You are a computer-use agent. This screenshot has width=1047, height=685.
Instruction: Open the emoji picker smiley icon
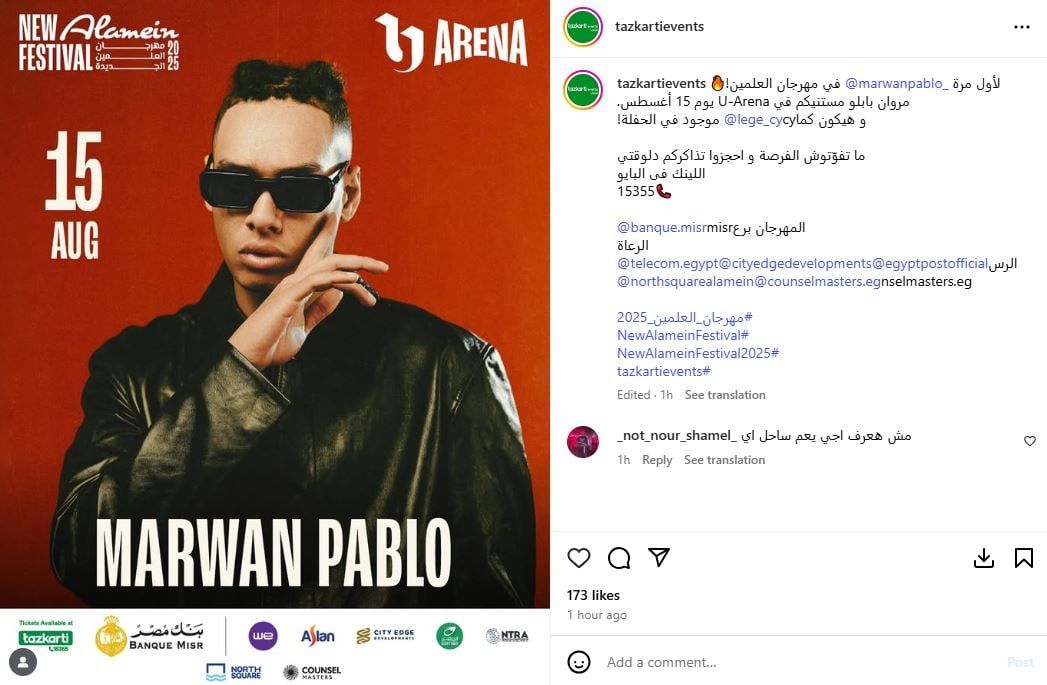click(578, 662)
